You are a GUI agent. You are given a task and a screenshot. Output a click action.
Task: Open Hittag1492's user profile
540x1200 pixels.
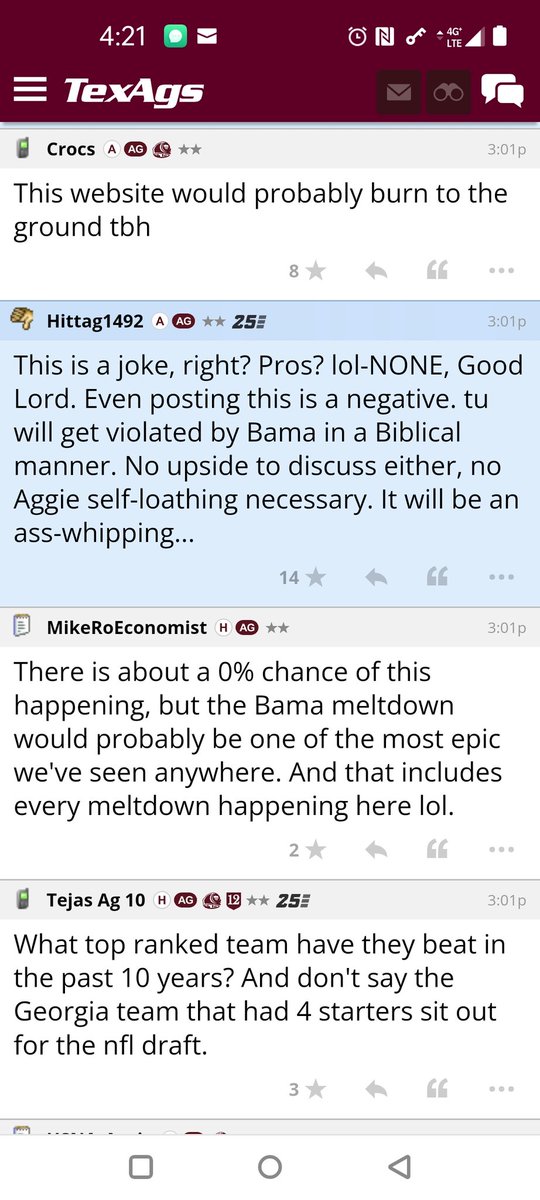tap(95, 321)
